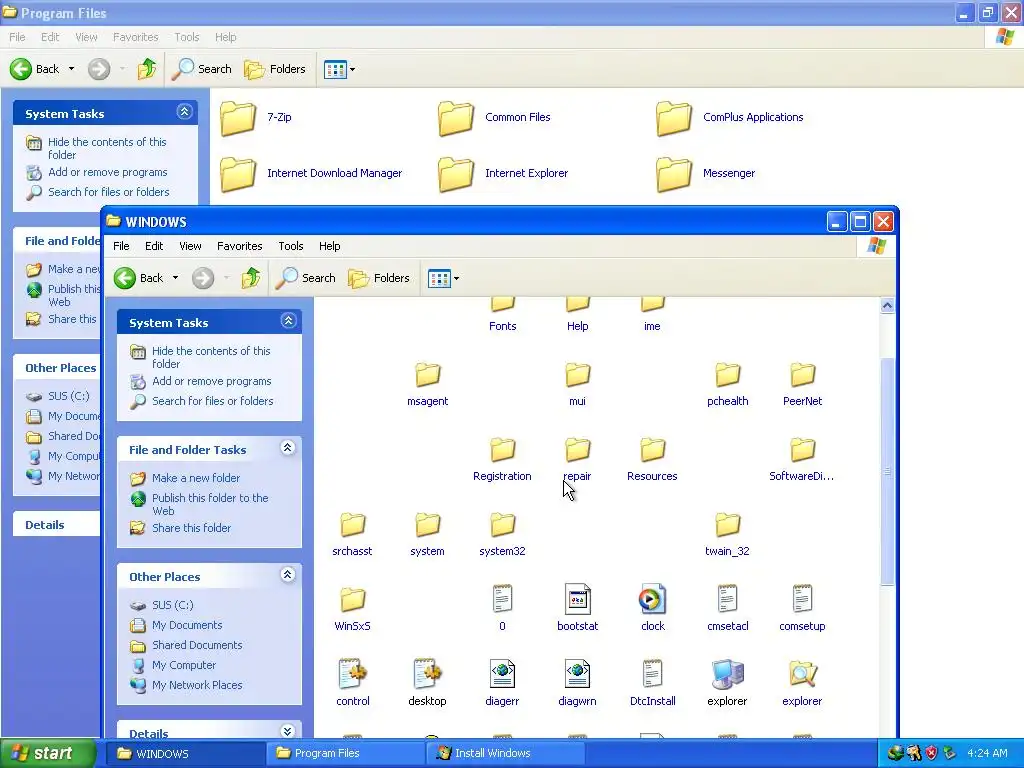Viewport: 1024px width, 768px height.
Task: Open Favorites menu in WINDOWS window
Action: point(240,246)
